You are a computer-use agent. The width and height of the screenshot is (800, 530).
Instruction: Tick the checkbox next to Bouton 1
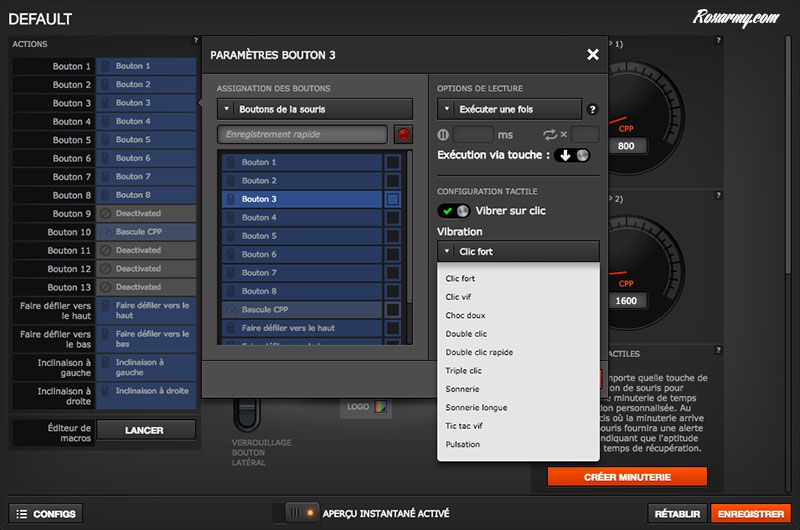pyautogui.click(x=393, y=162)
